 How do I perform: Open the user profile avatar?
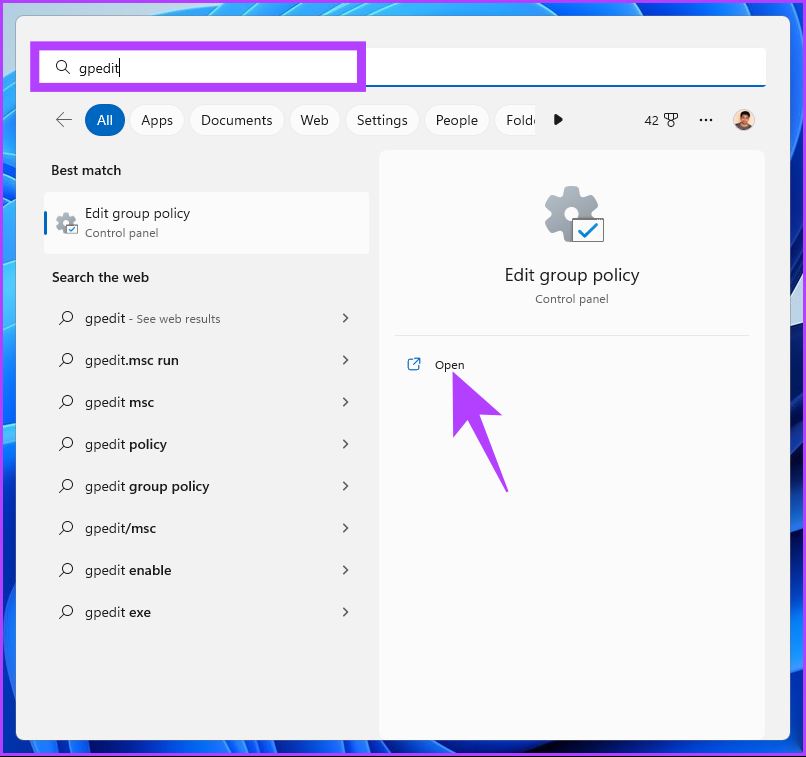click(x=743, y=120)
